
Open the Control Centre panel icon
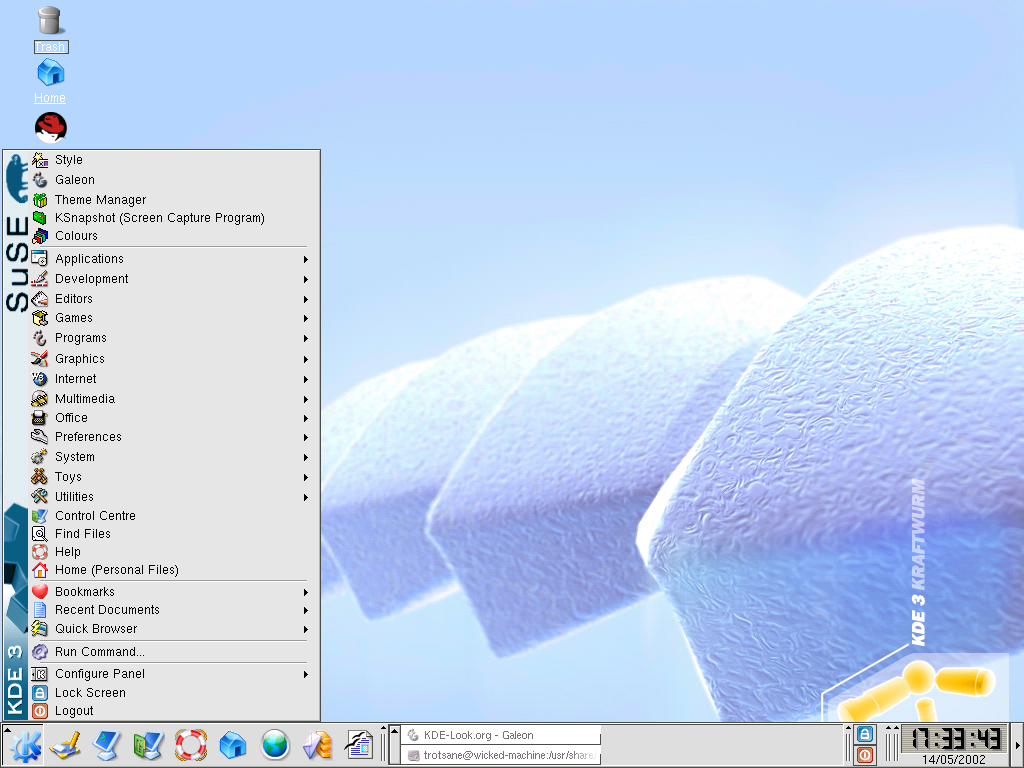(148, 745)
